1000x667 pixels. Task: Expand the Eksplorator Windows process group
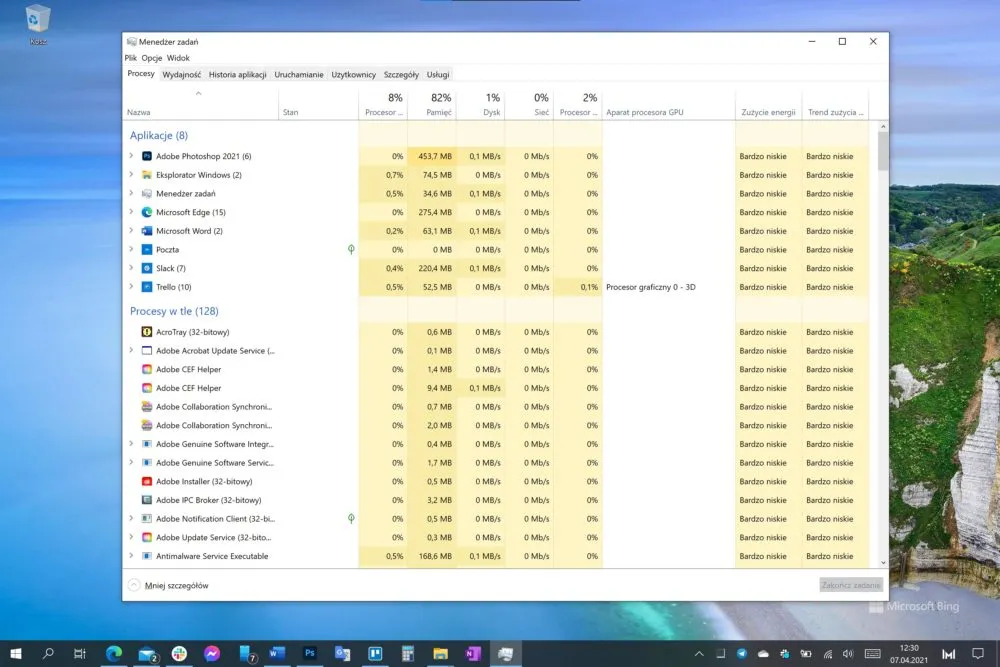click(131, 174)
